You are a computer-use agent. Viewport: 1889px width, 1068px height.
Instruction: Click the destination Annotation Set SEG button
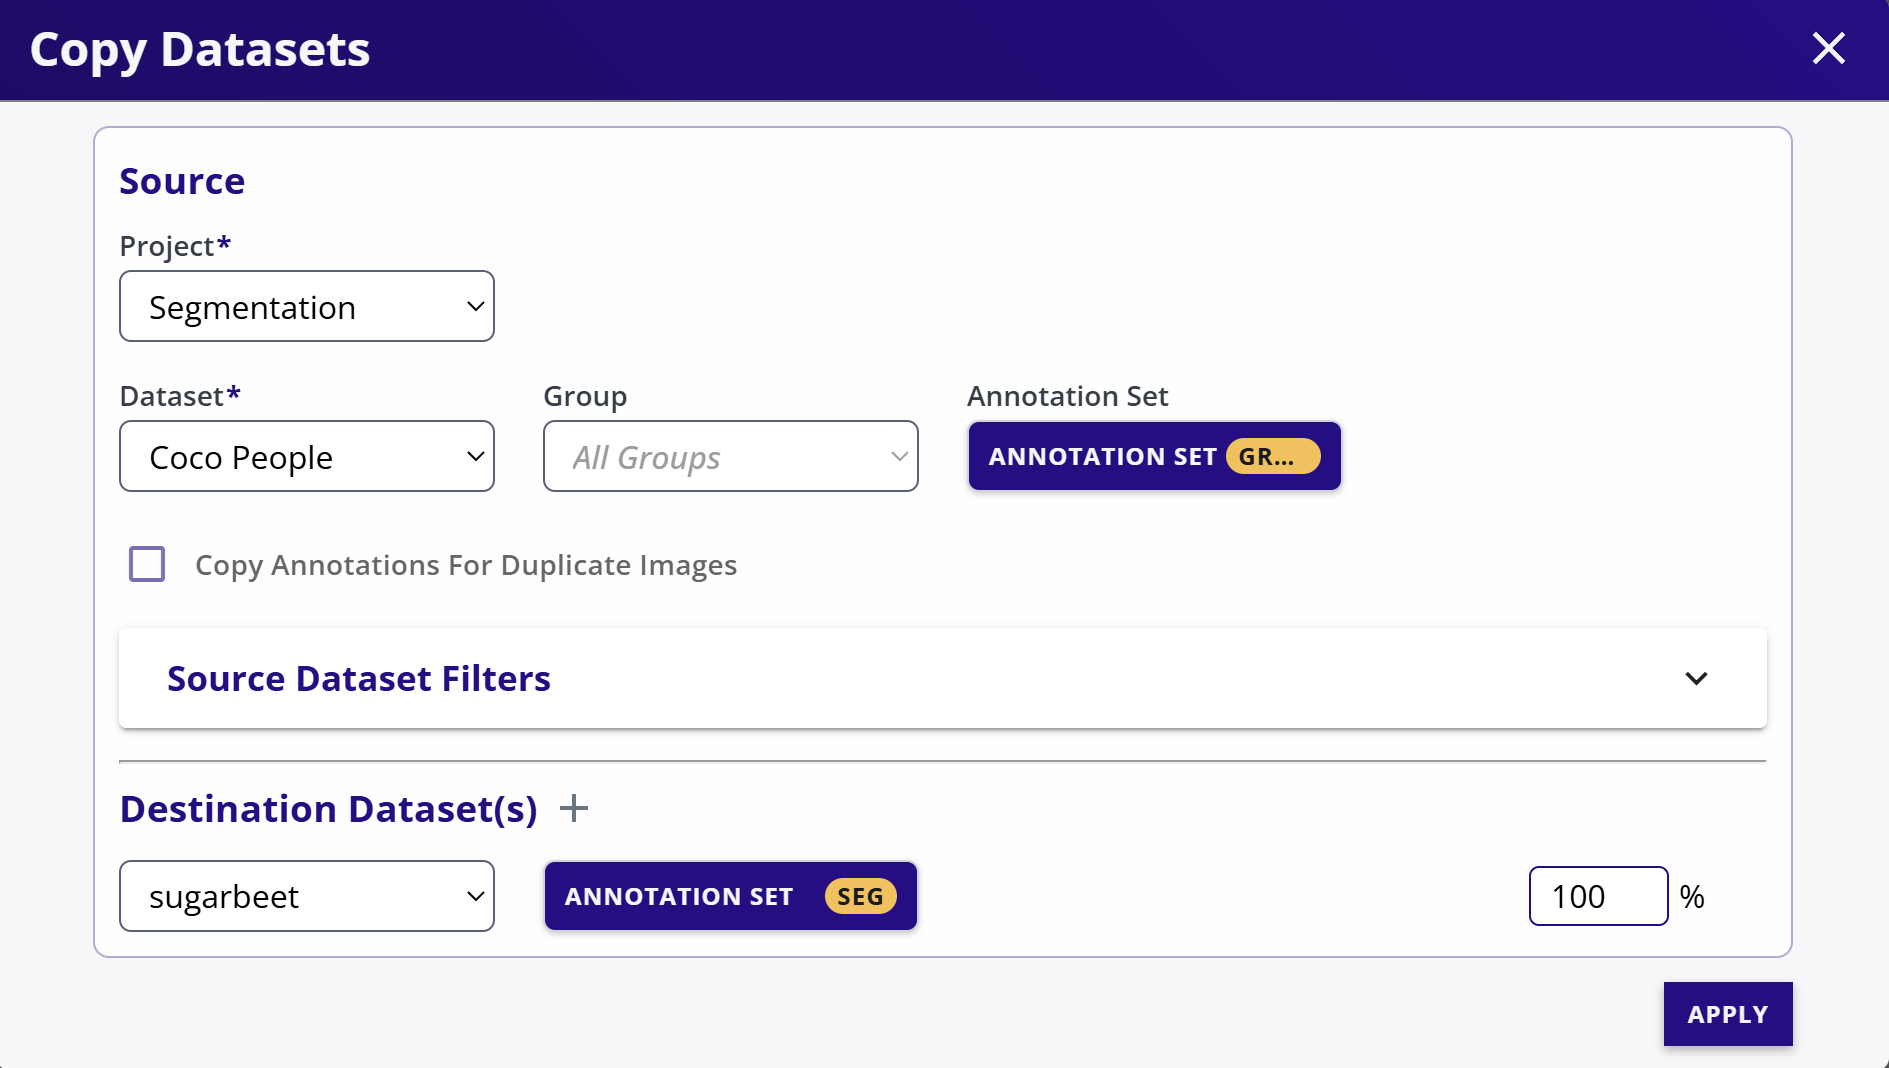[731, 896]
